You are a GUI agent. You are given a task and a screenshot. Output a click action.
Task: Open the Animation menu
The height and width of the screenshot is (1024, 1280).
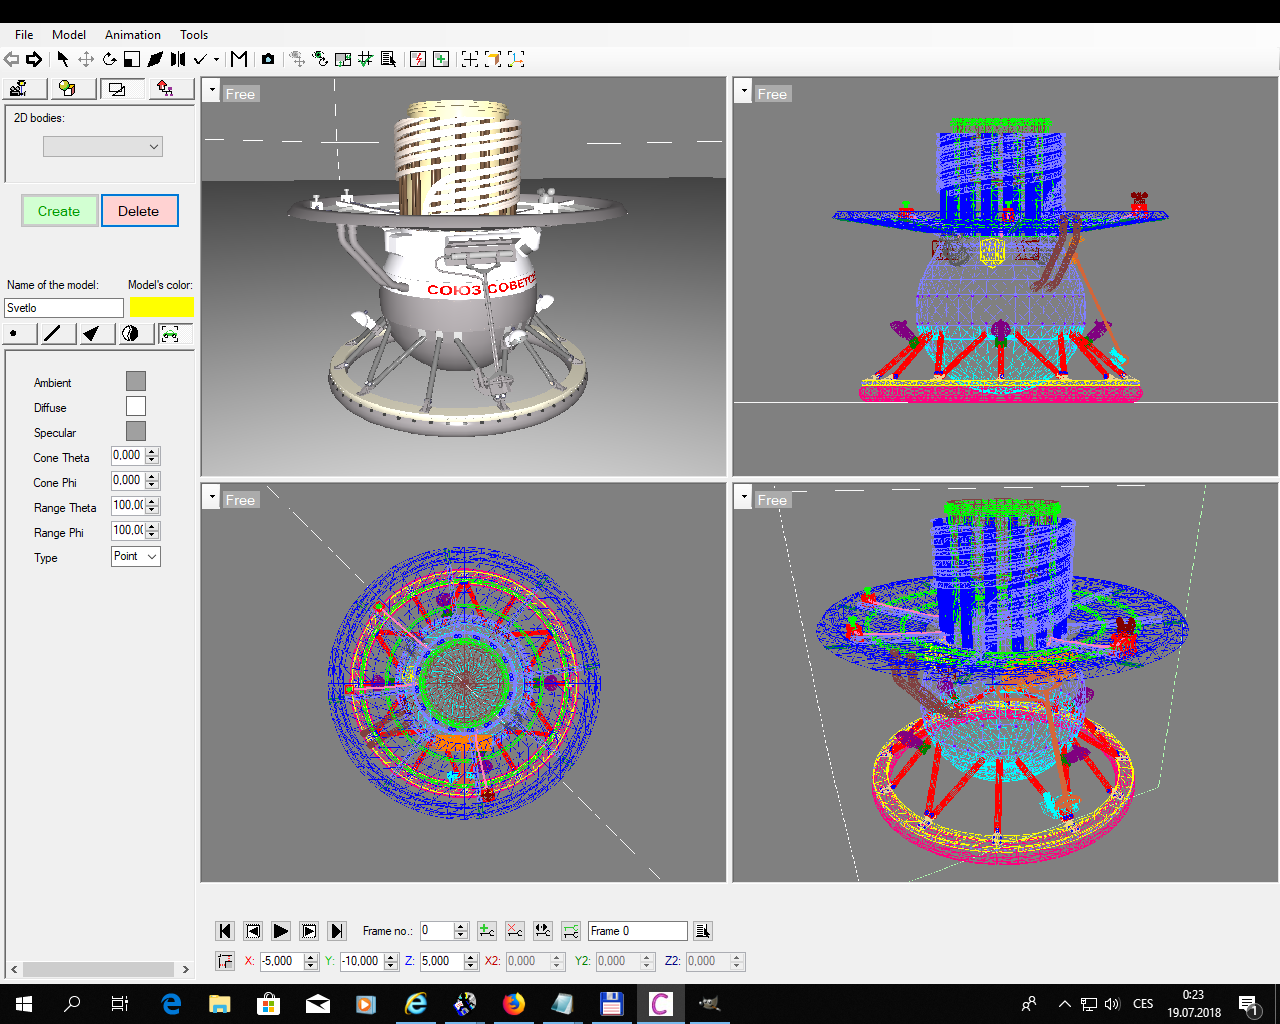click(132, 34)
